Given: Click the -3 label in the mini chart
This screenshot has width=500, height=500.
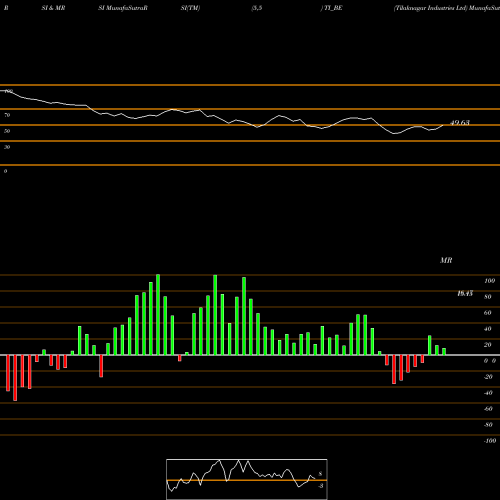Looking at the screenshot, I should (x=320, y=486).
